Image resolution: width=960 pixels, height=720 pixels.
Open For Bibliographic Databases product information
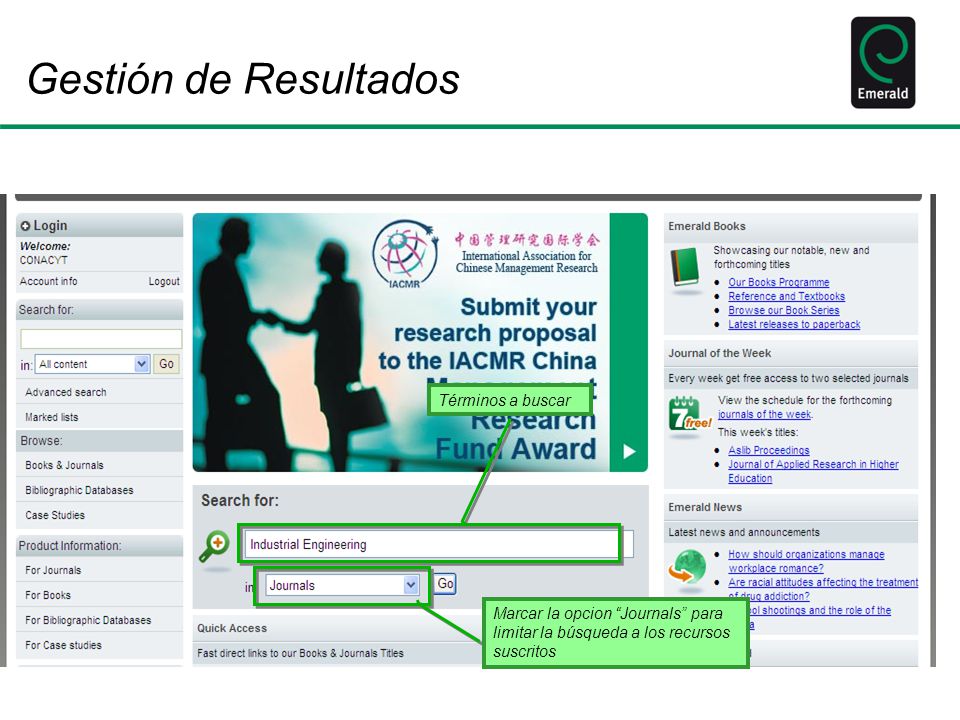coord(88,620)
